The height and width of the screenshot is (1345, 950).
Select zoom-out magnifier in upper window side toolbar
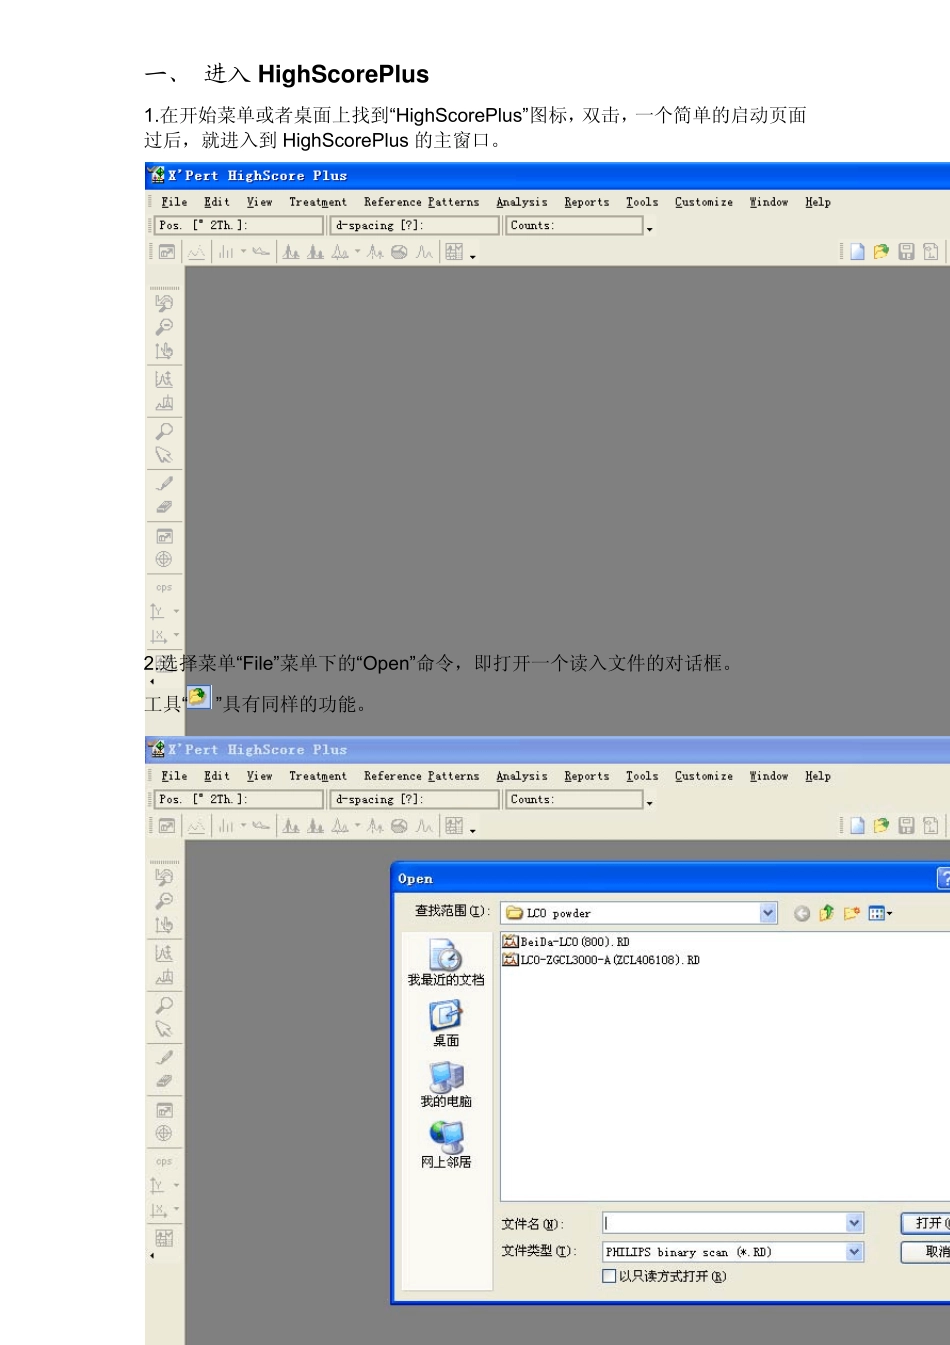click(164, 327)
